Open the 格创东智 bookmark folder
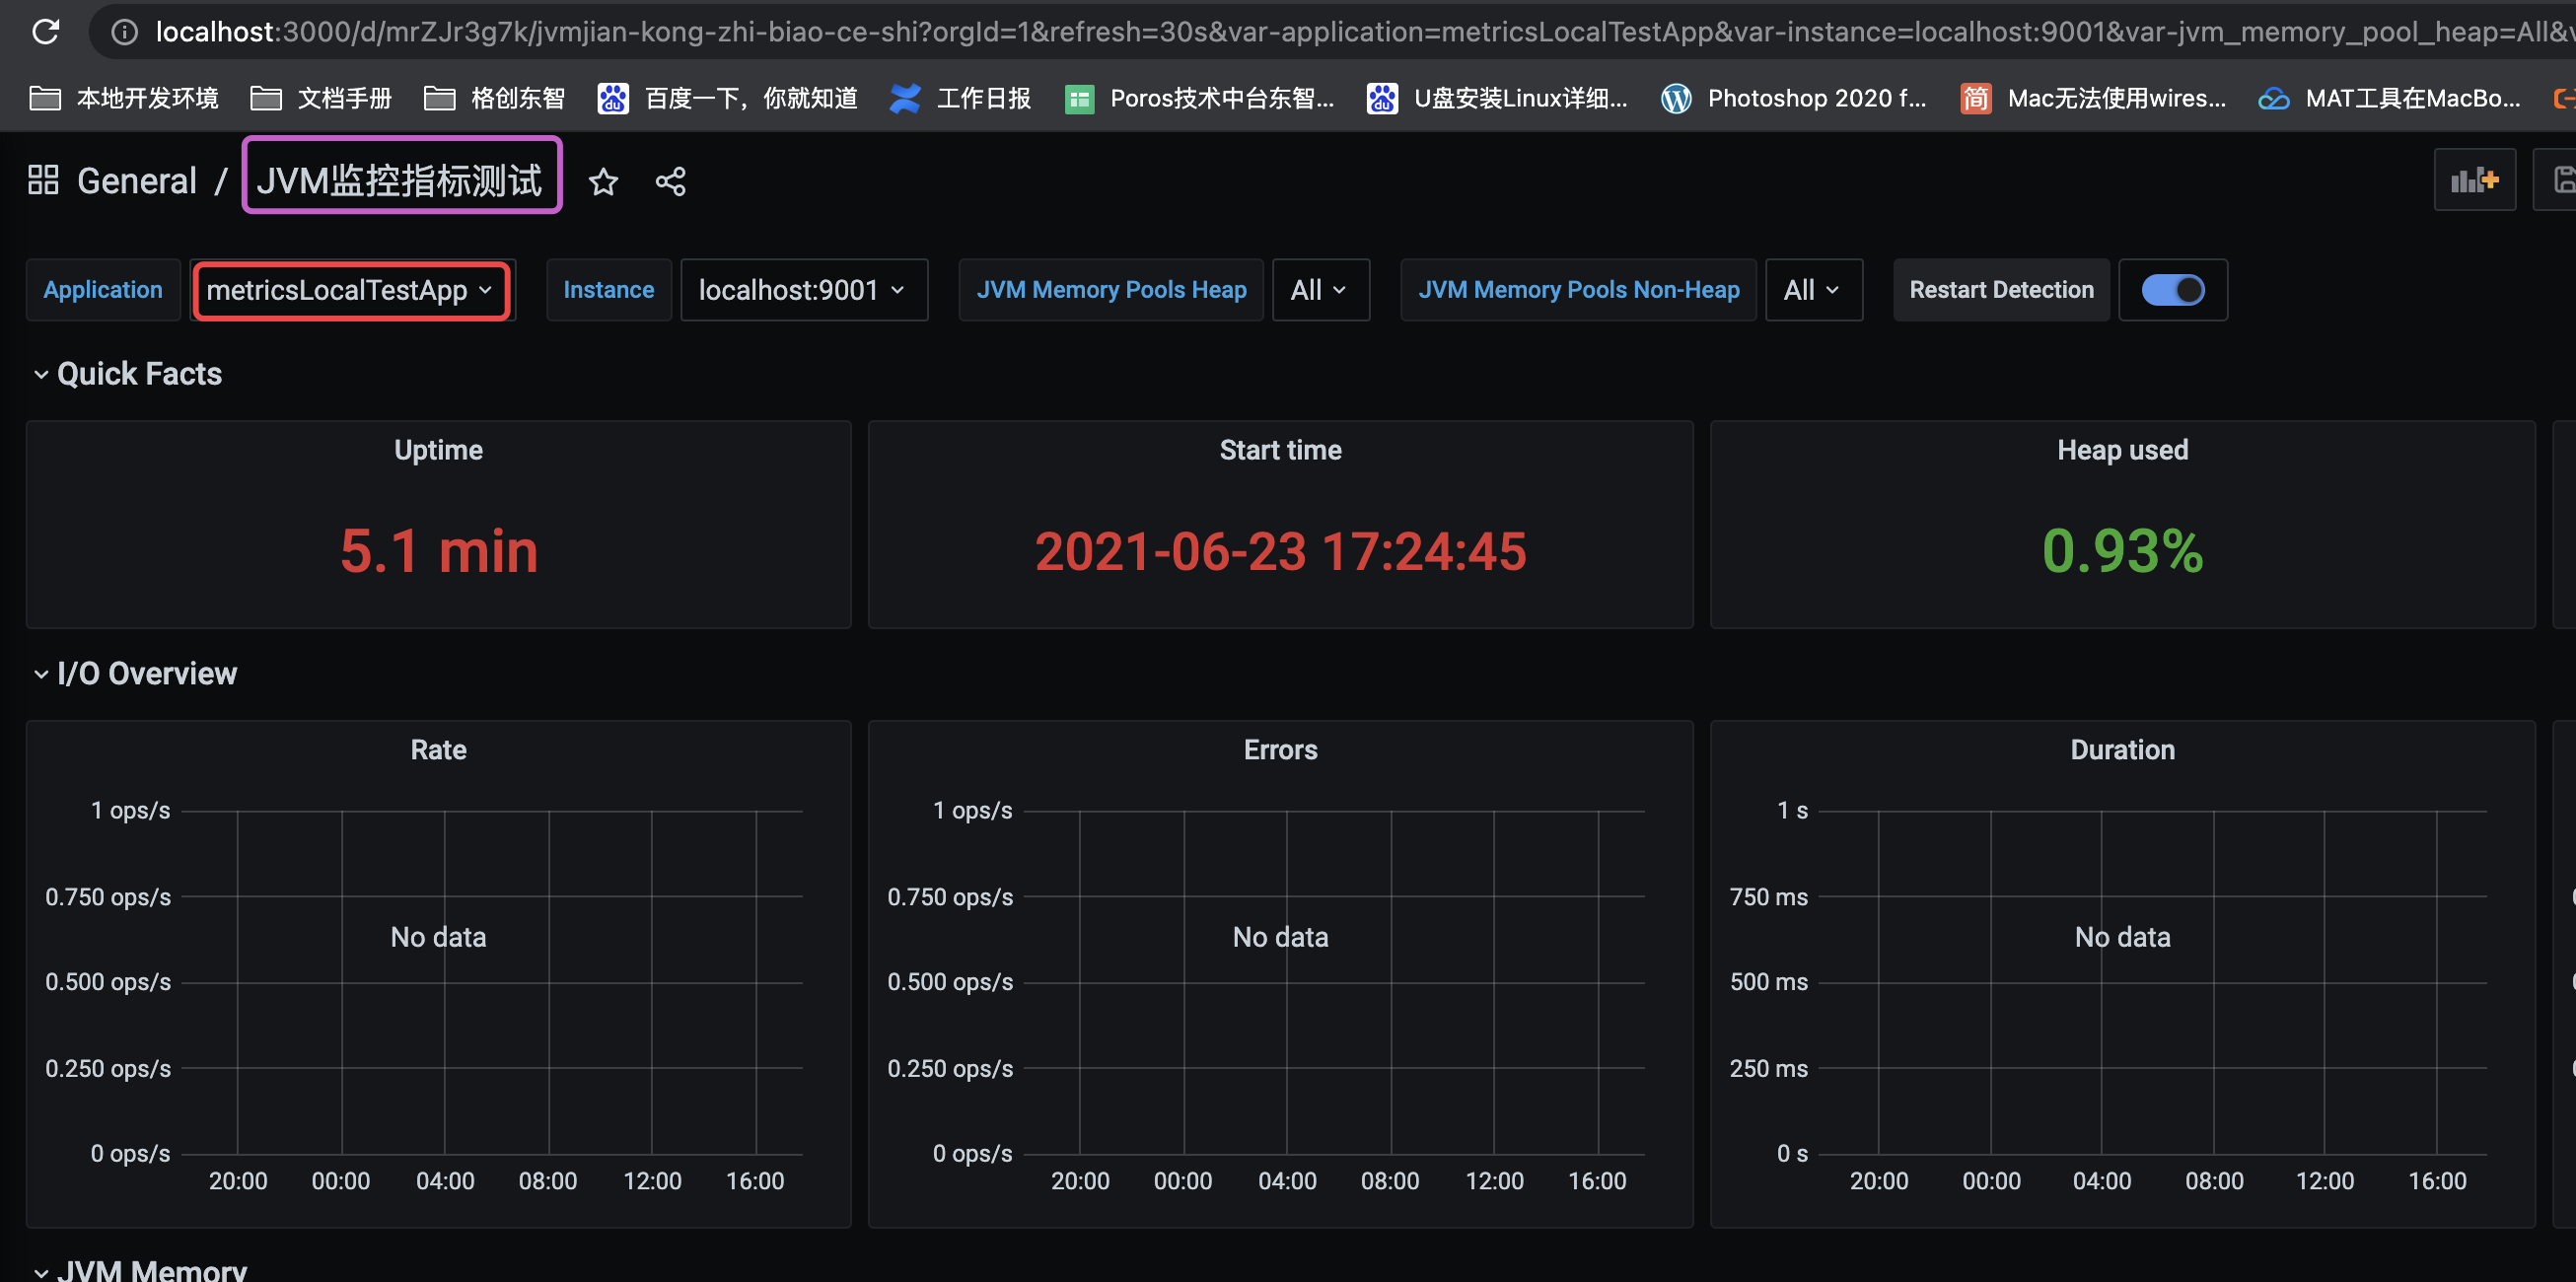 click(494, 98)
